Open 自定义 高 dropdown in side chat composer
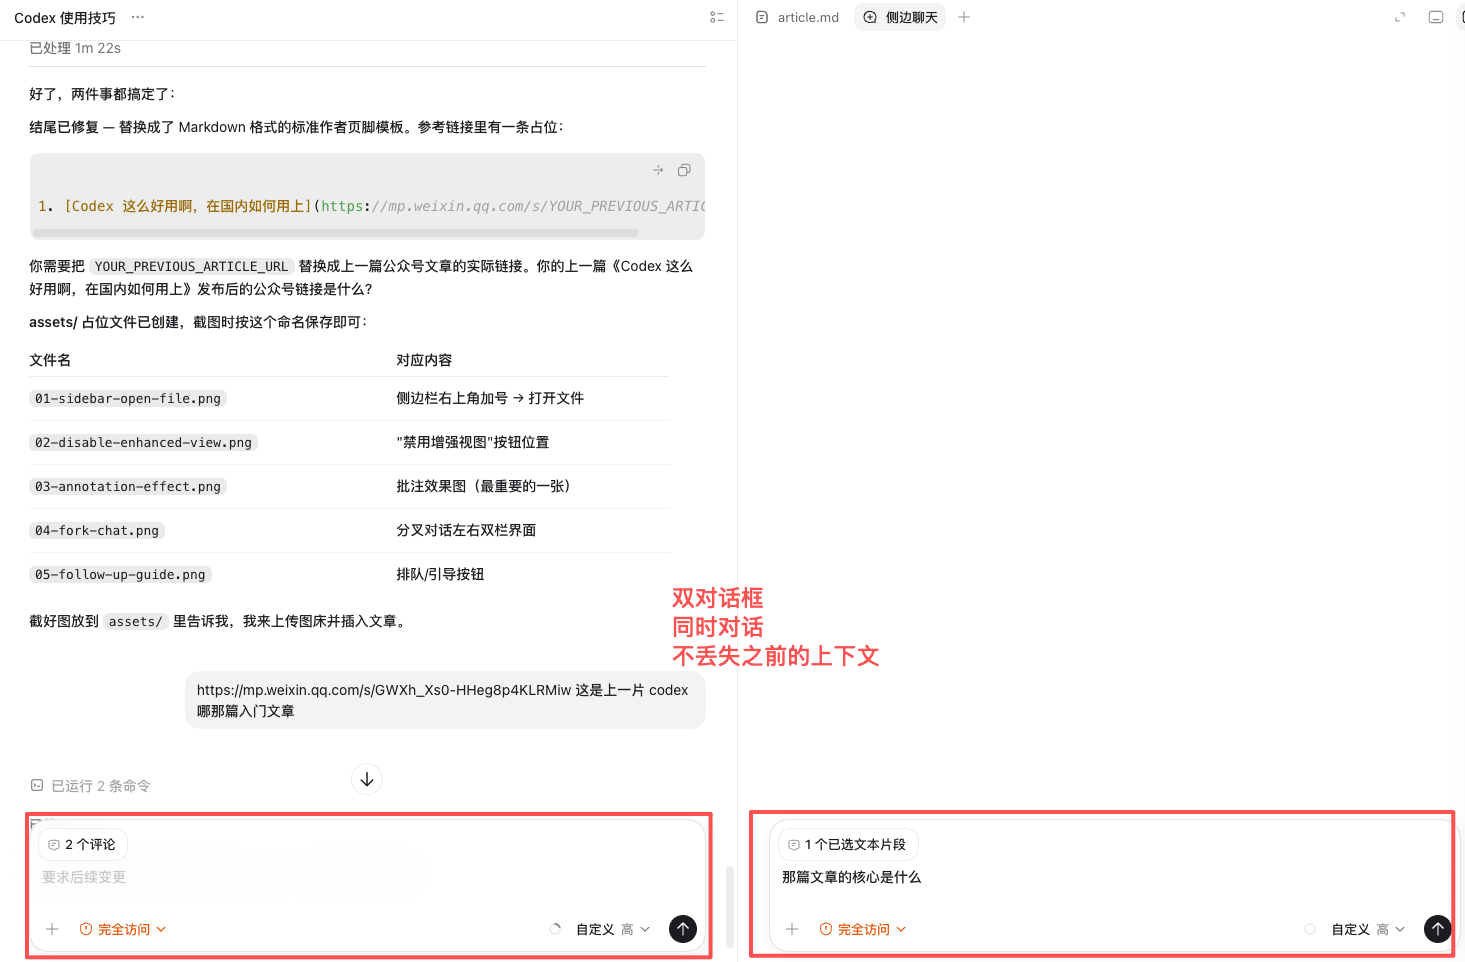Image resolution: width=1465 pixels, height=962 pixels. (x=1368, y=929)
